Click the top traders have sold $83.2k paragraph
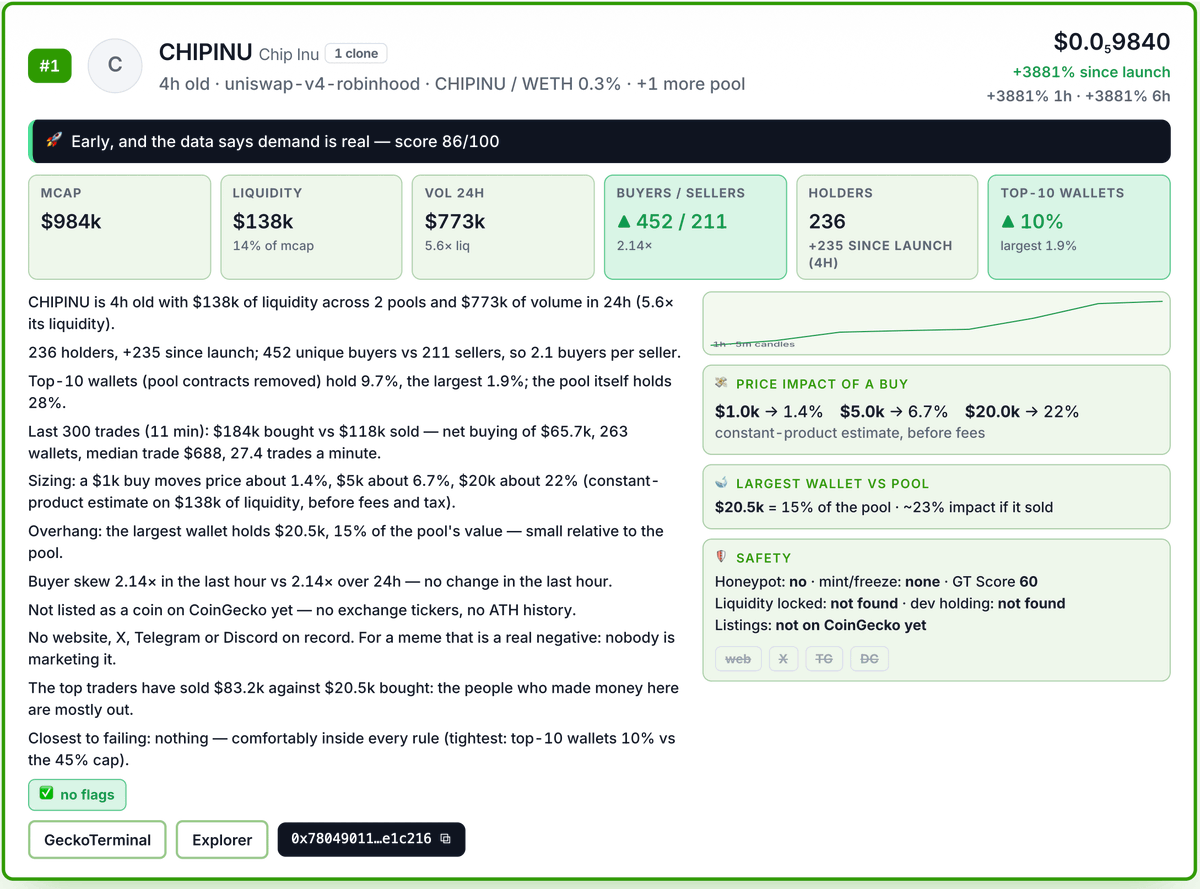Screen dimensions: 1200x889 click(x=354, y=698)
